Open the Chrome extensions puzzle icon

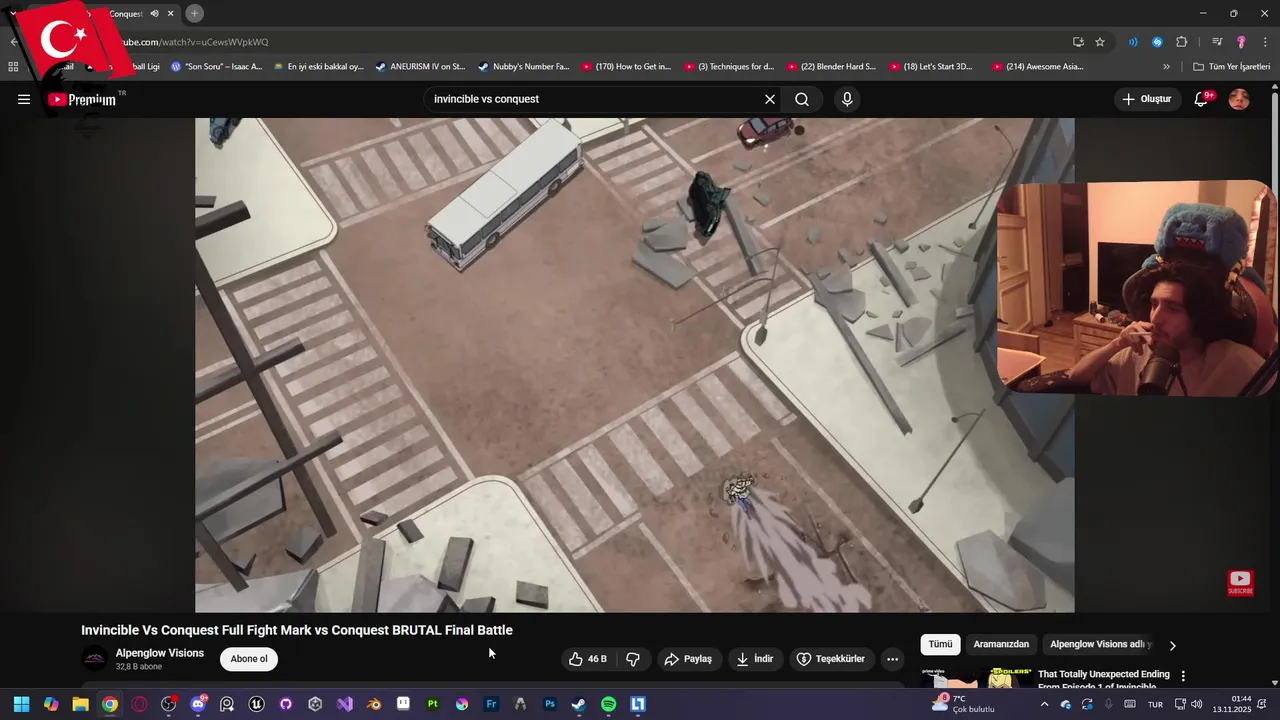1182,42
